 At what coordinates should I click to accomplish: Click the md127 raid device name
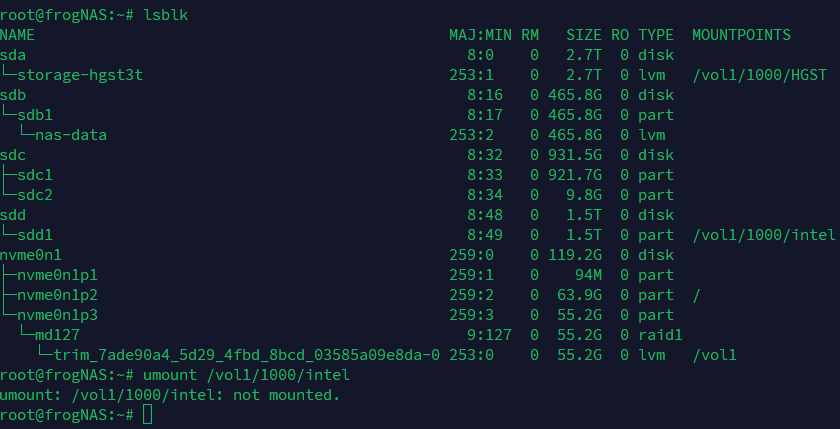[x=57, y=335]
